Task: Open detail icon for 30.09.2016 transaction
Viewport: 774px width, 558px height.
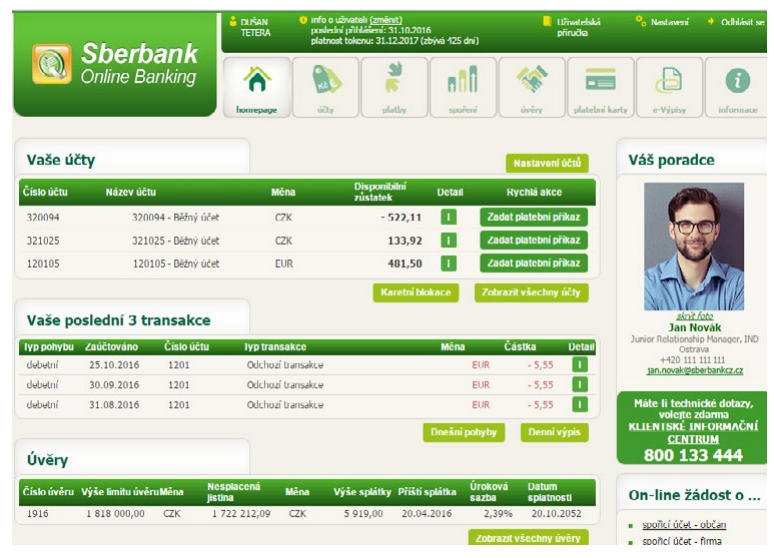Action: tap(580, 385)
